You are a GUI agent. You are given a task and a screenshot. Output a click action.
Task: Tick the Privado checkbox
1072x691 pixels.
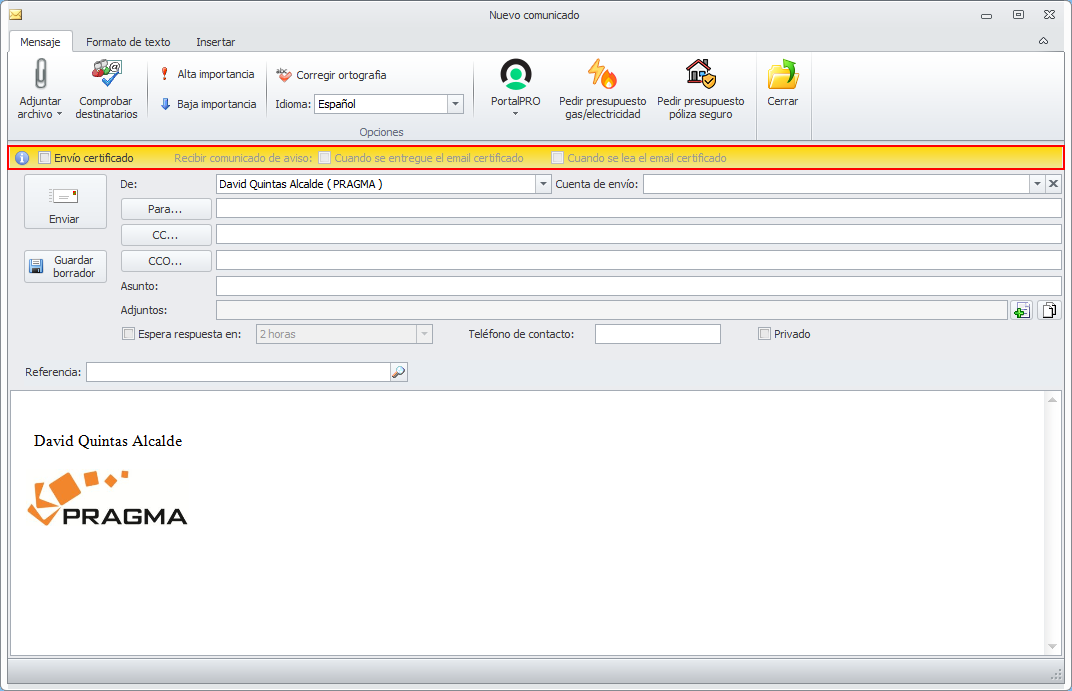(x=765, y=334)
